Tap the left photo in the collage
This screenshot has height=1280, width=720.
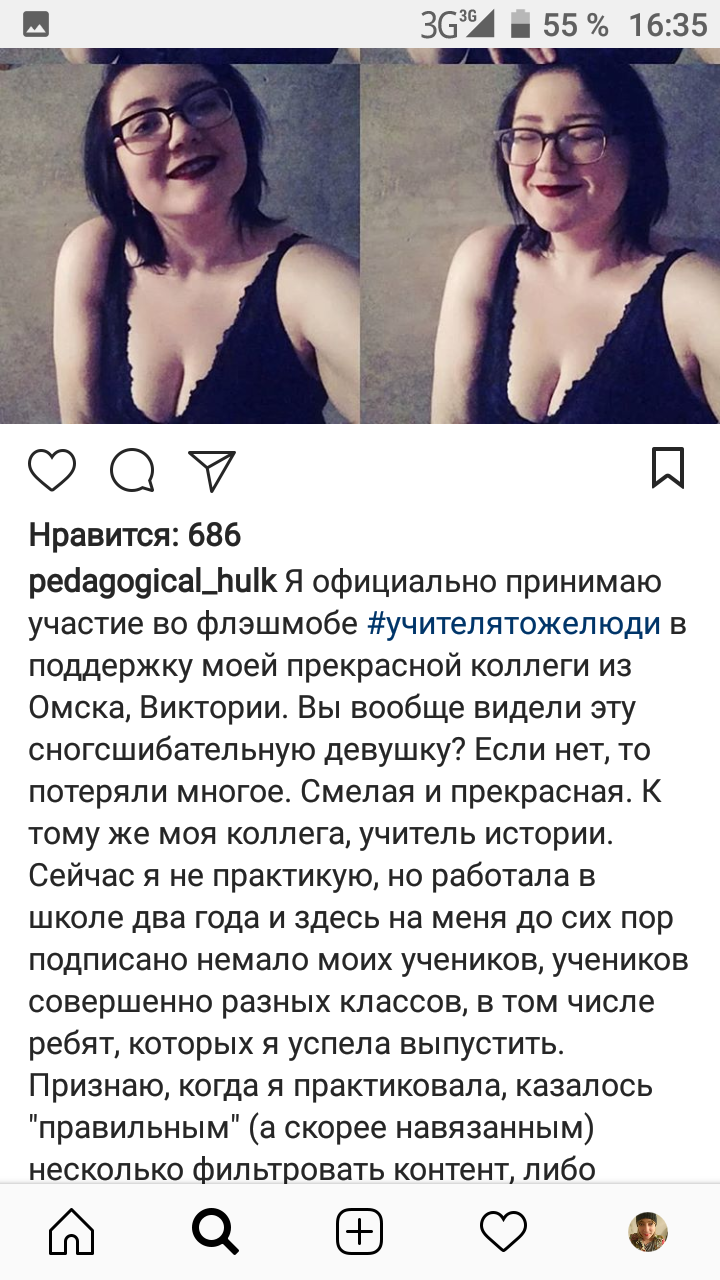point(180,236)
